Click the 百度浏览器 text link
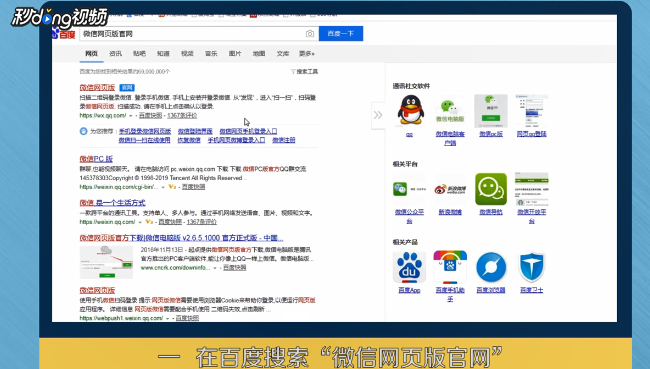 point(491,290)
